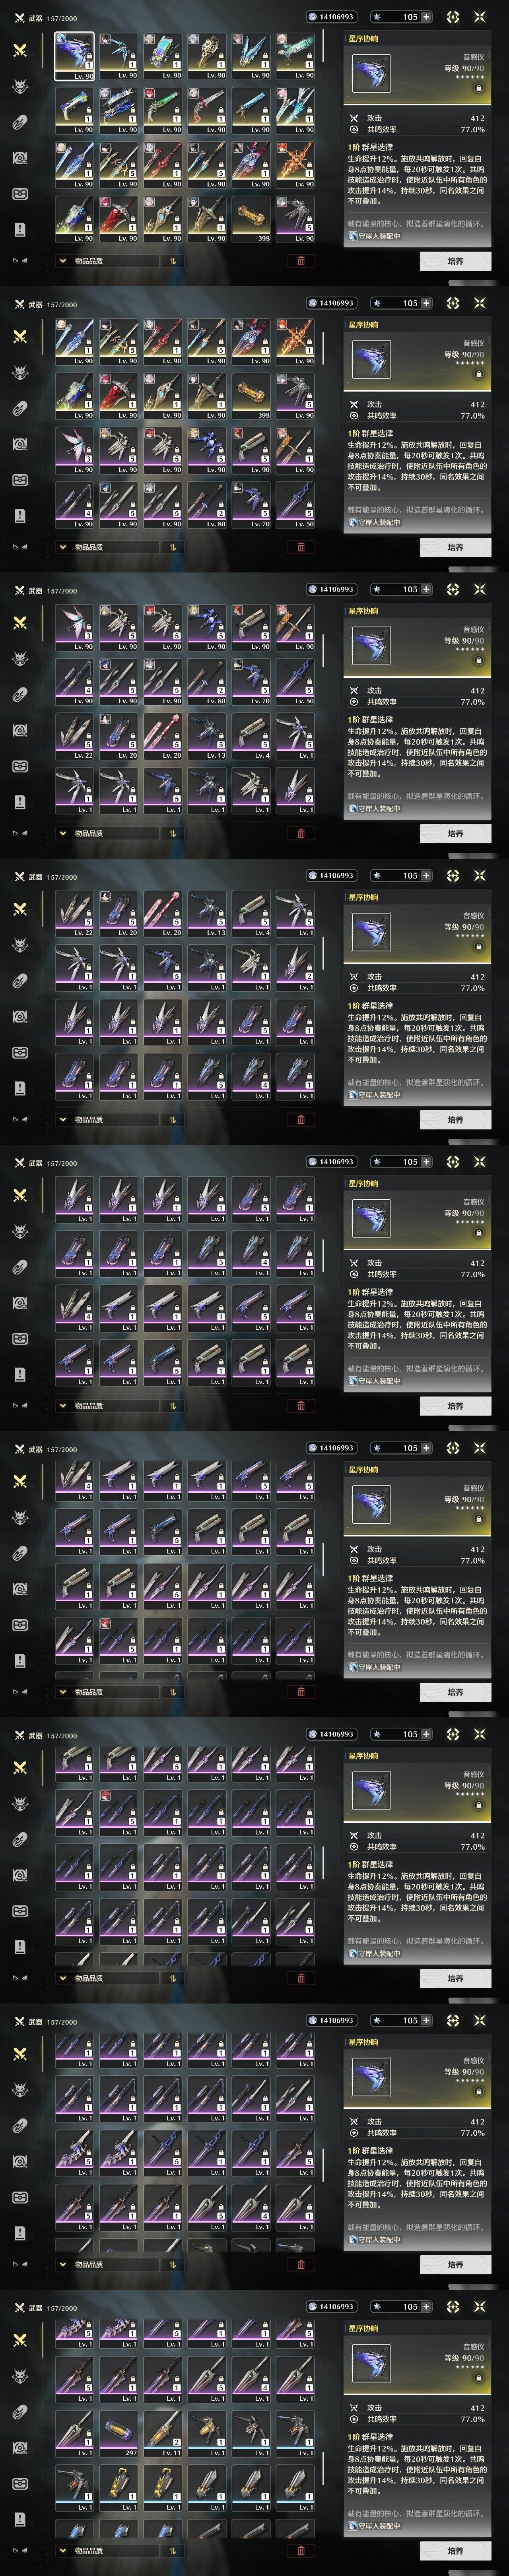Switch to the treasure-chest supplies tab in the bottommost panel

click(x=20, y=2483)
